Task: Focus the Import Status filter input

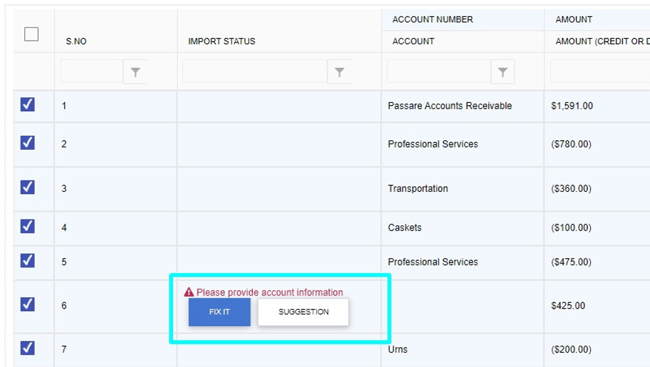Action: click(255, 72)
